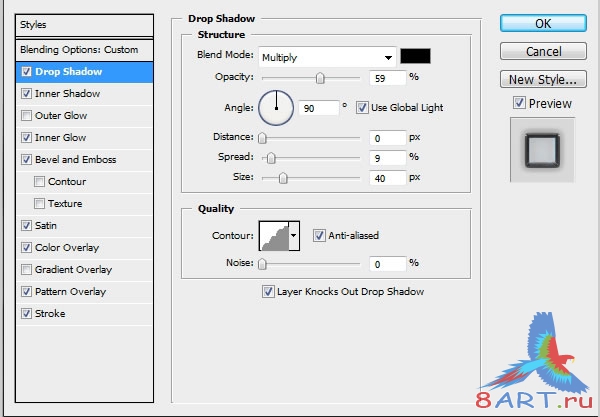The height and width of the screenshot is (417, 600).
Task: Open the Inner Shadow settings
Action: (68, 93)
